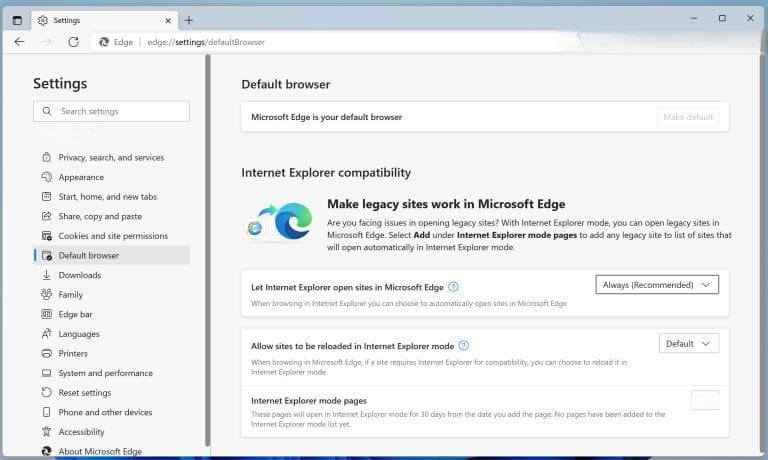Select Default browser in the sidebar
The image size is (768, 460).
pyautogui.click(x=112, y=255)
